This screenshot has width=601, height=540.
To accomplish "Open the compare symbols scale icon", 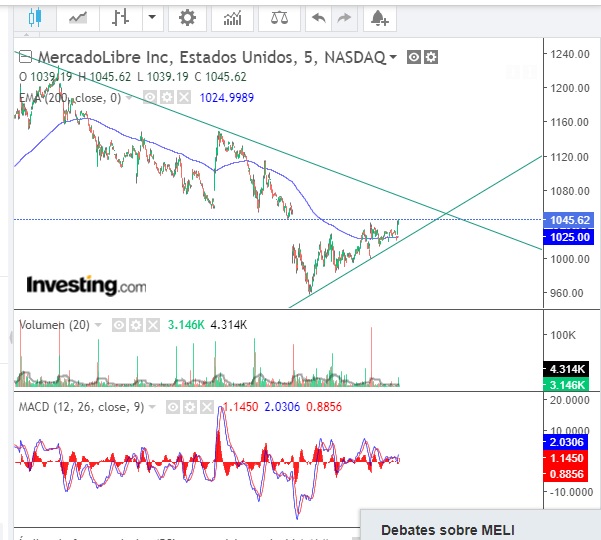I will pyautogui.click(x=279, y=18).
